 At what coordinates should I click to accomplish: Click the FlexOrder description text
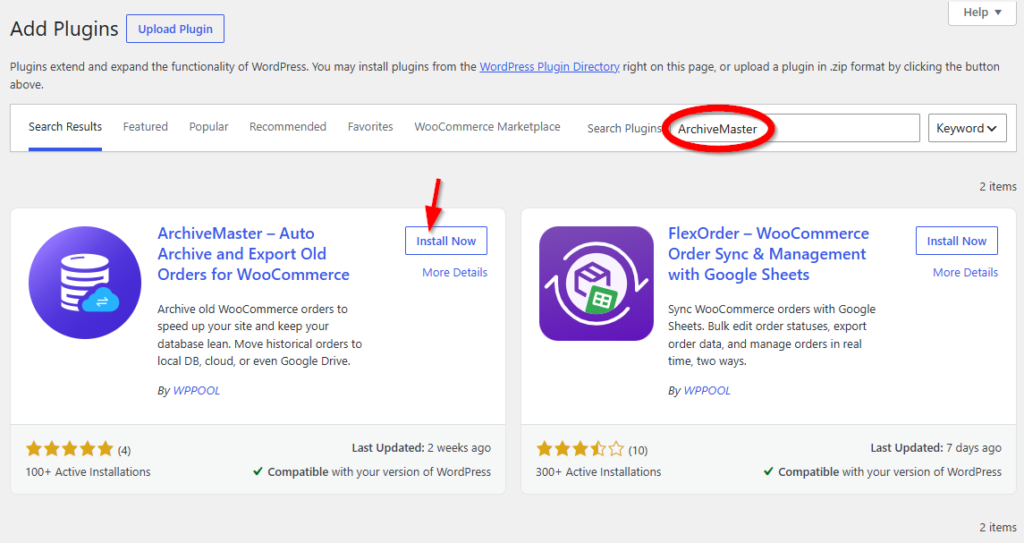coord(771,335)
